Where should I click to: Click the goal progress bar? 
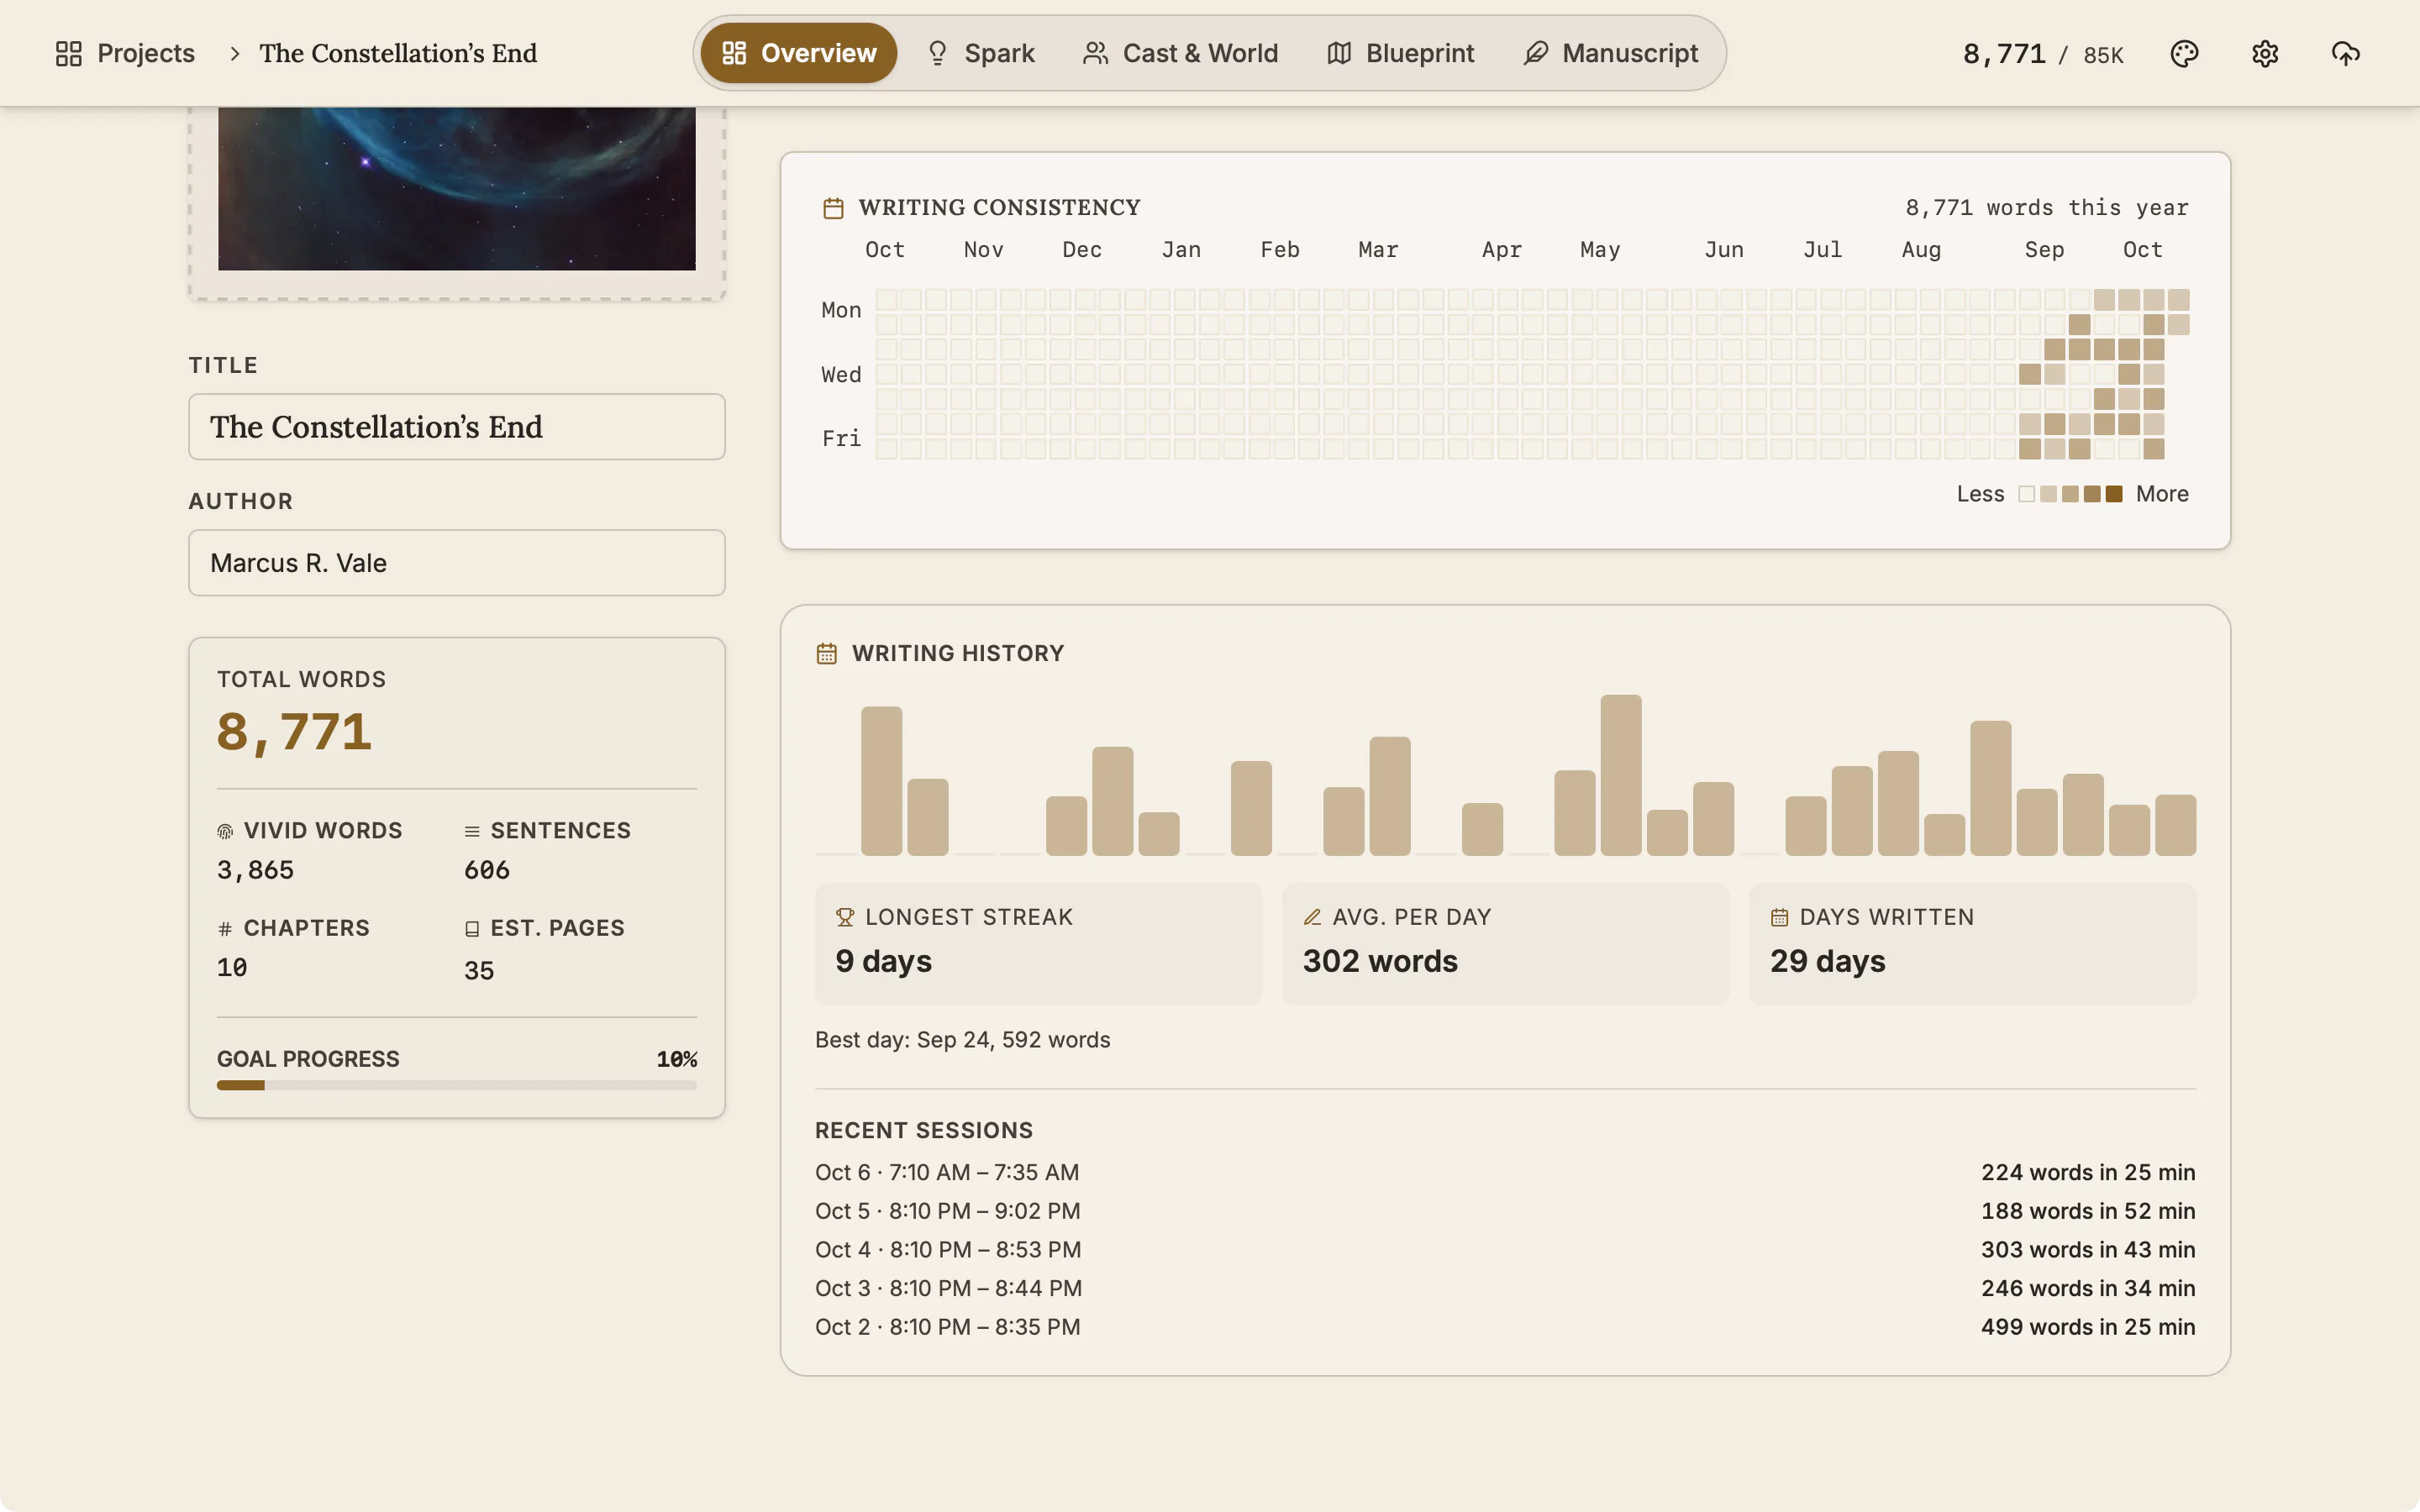pos(457,1085)
